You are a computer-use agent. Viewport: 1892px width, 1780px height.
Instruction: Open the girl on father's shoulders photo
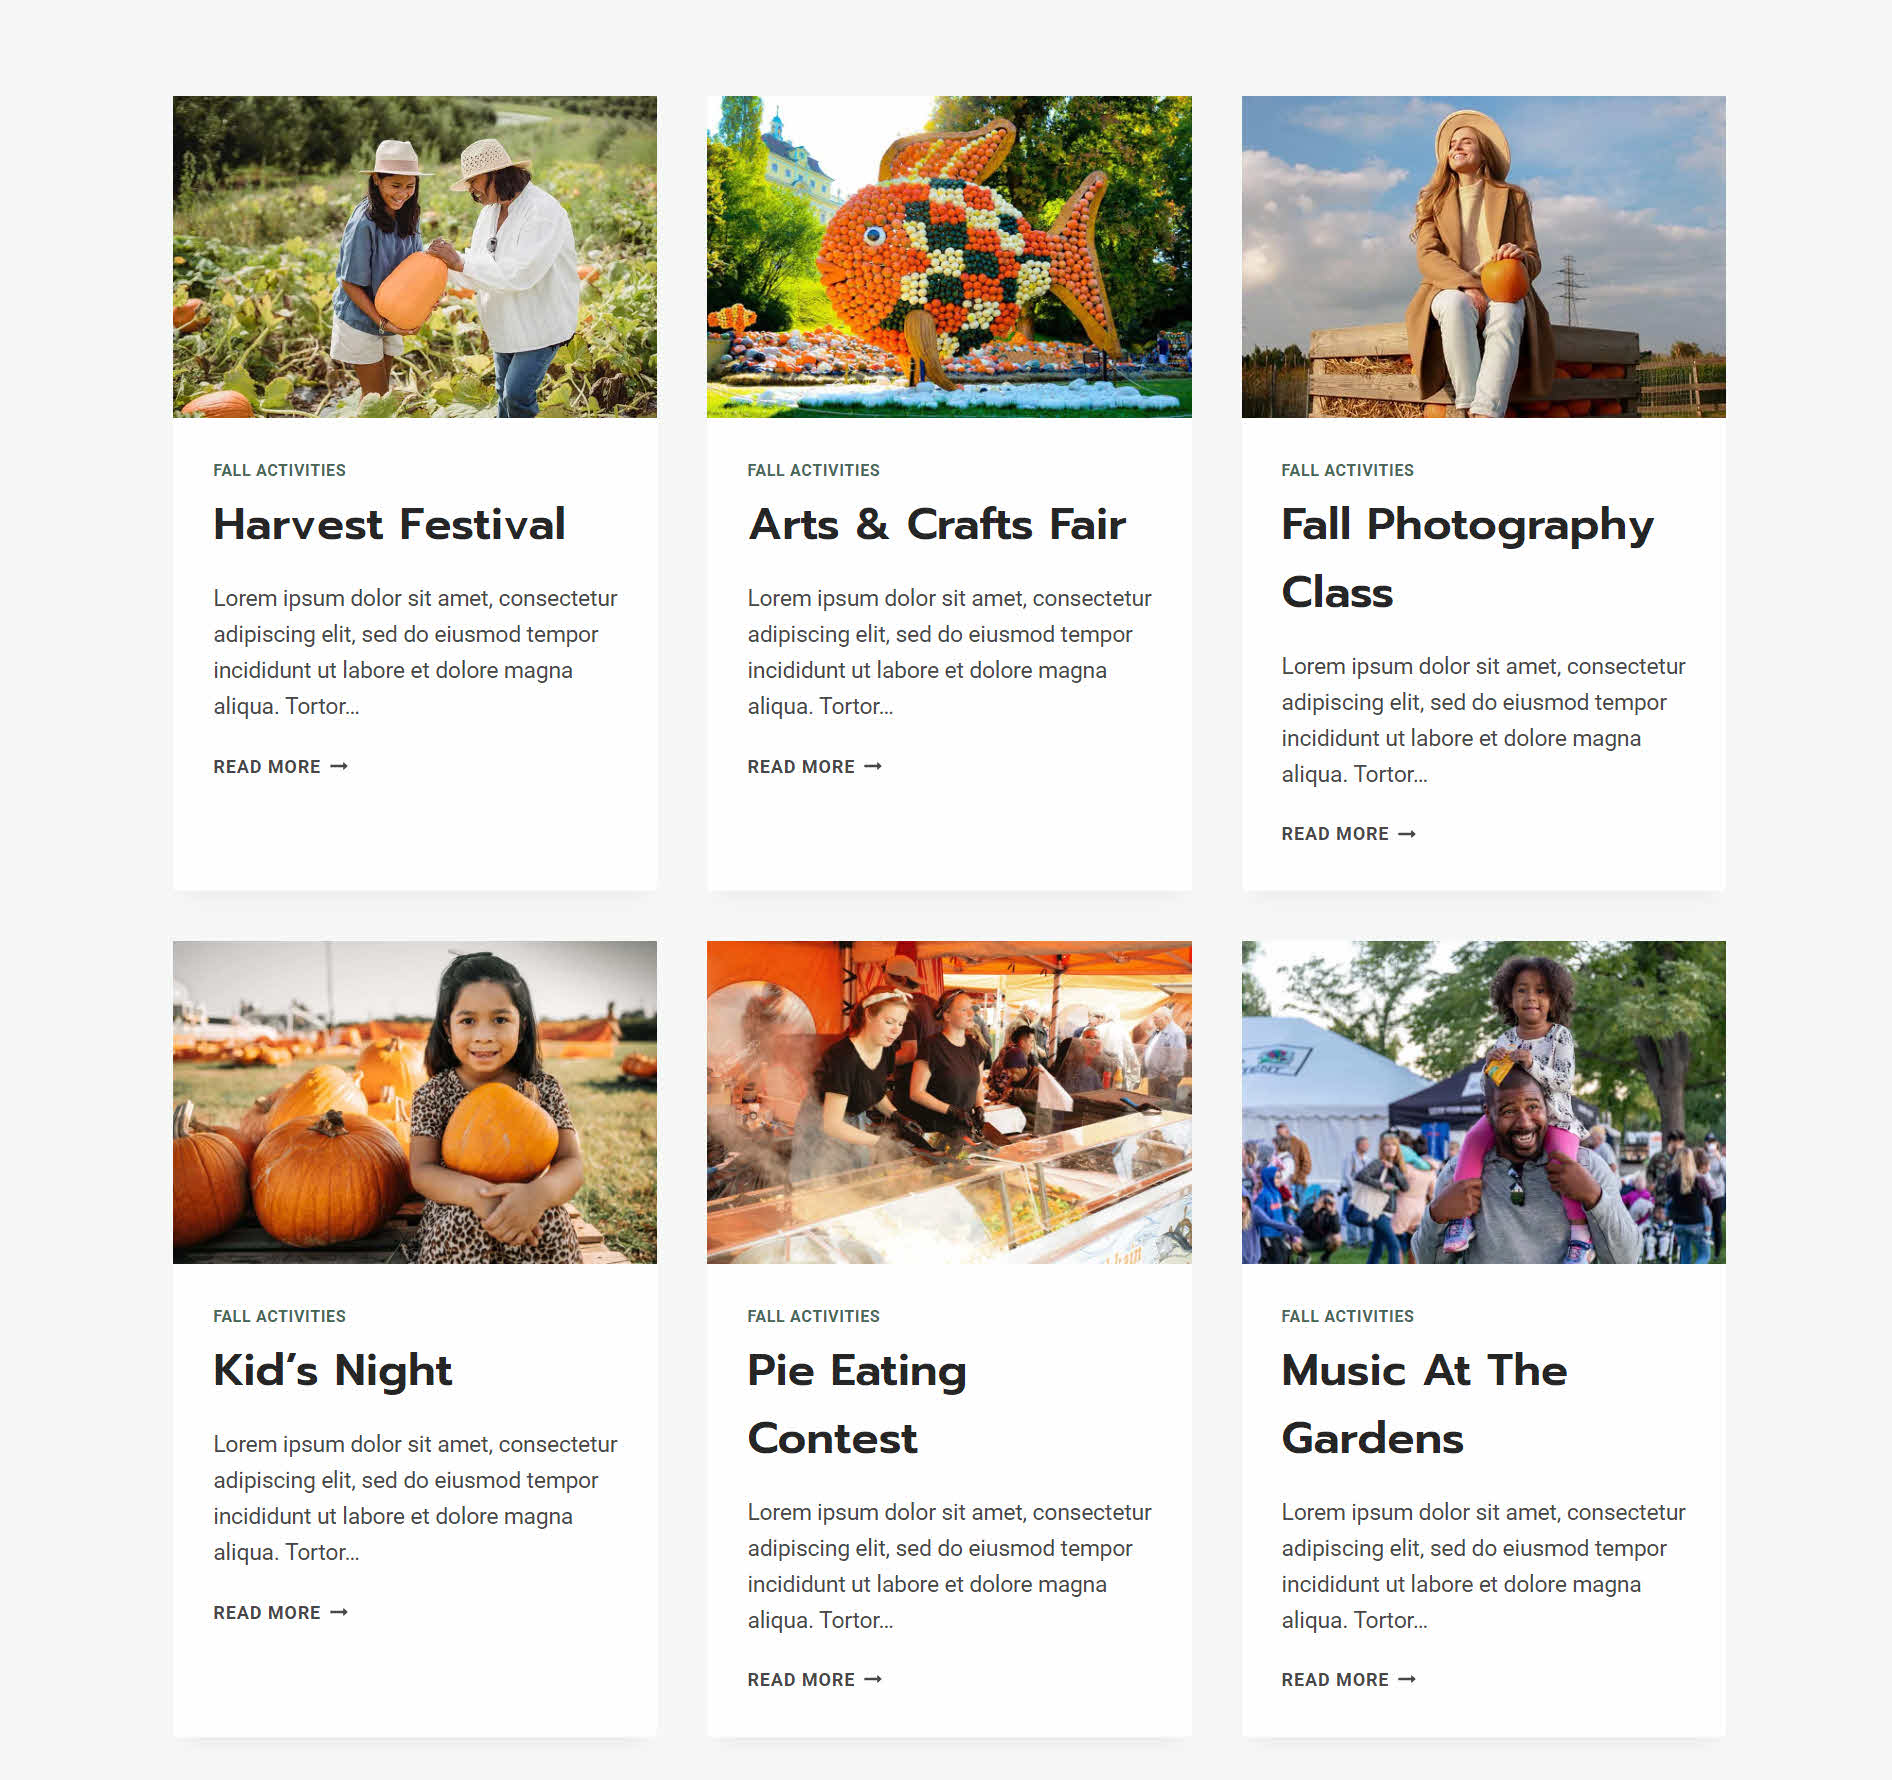click(x=1484, y=1102)
